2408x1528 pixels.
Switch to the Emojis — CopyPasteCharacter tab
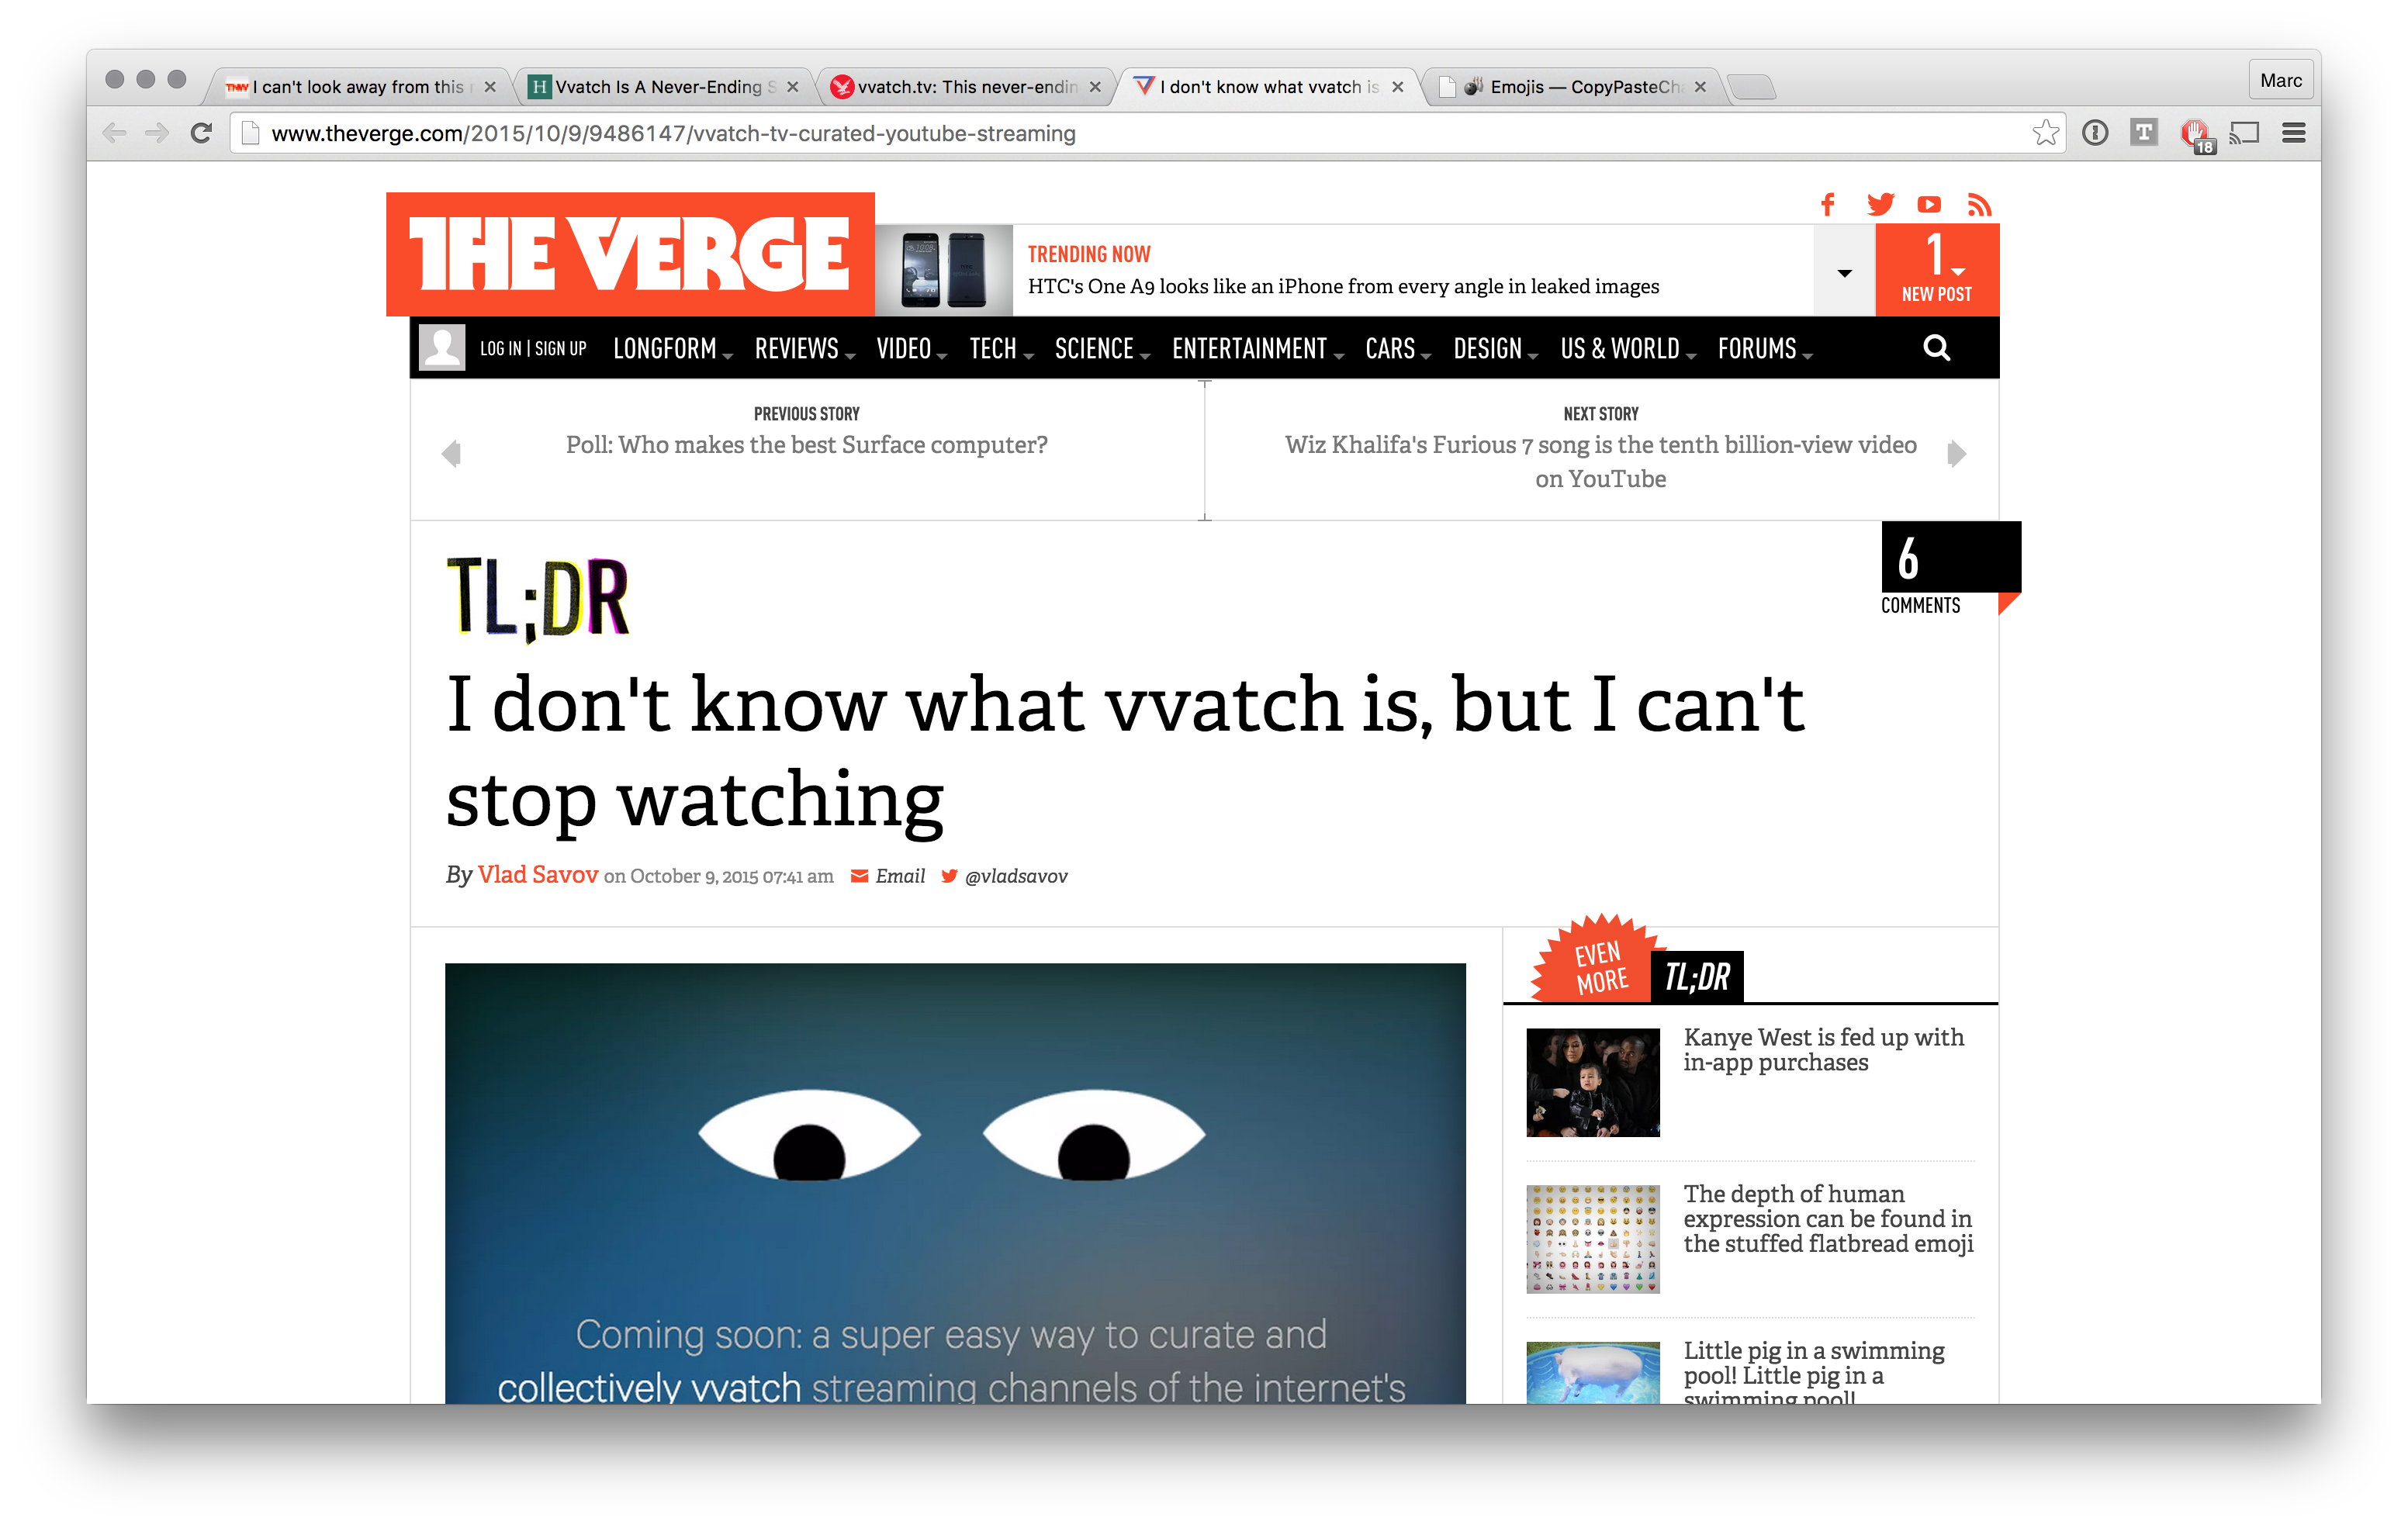click(x=1573, y=87)
